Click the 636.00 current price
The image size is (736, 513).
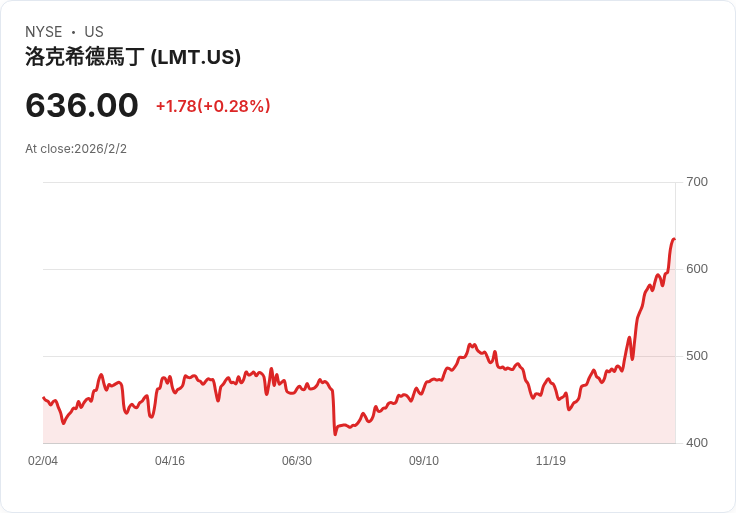82,105
